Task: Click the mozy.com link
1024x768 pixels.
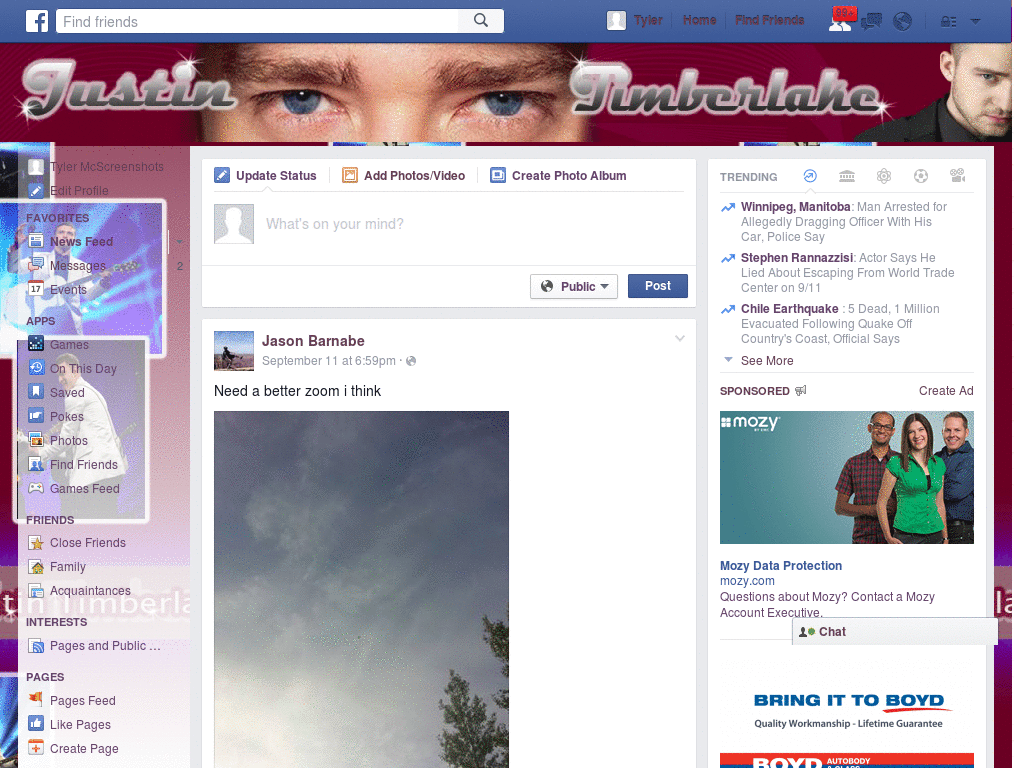Action: 747,581
